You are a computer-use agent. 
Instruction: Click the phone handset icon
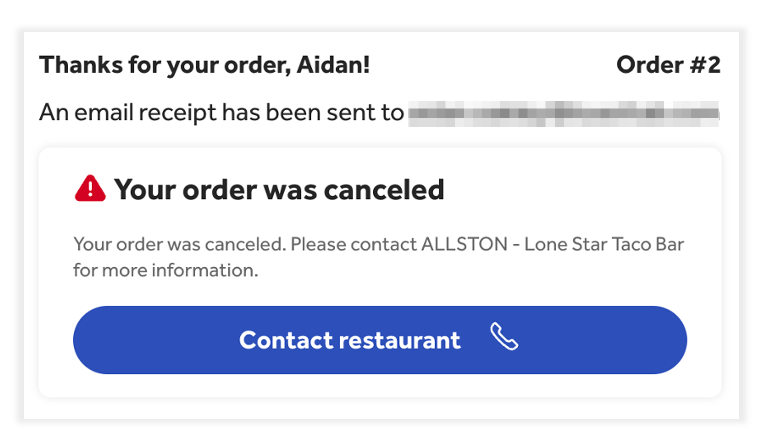point(504,339)
